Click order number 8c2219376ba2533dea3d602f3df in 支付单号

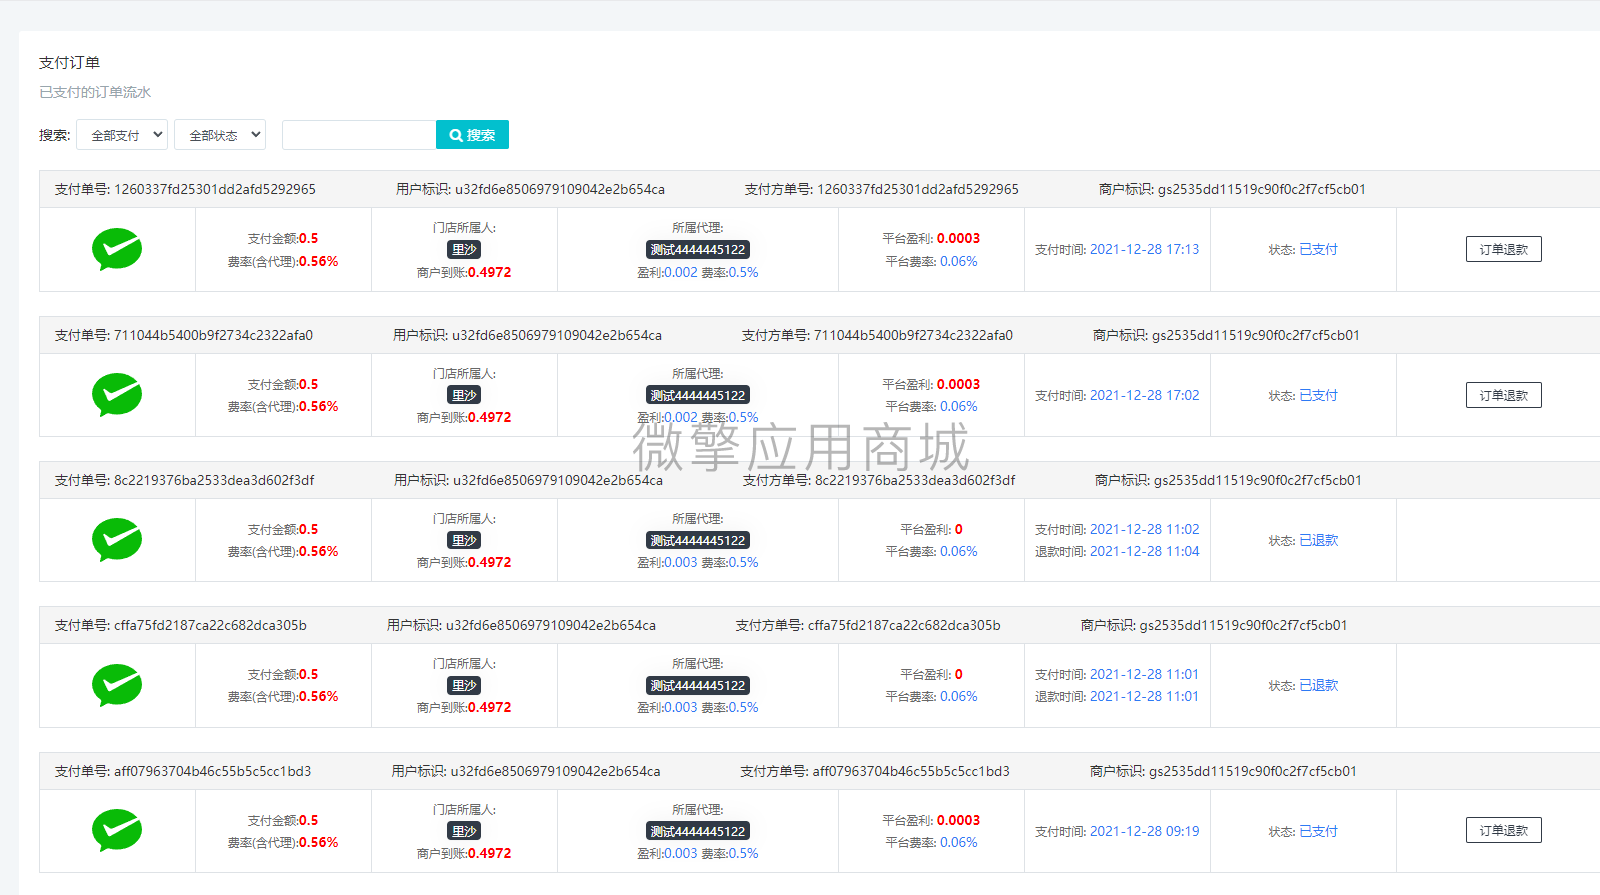pyautogui.click(x=214, y=480)
